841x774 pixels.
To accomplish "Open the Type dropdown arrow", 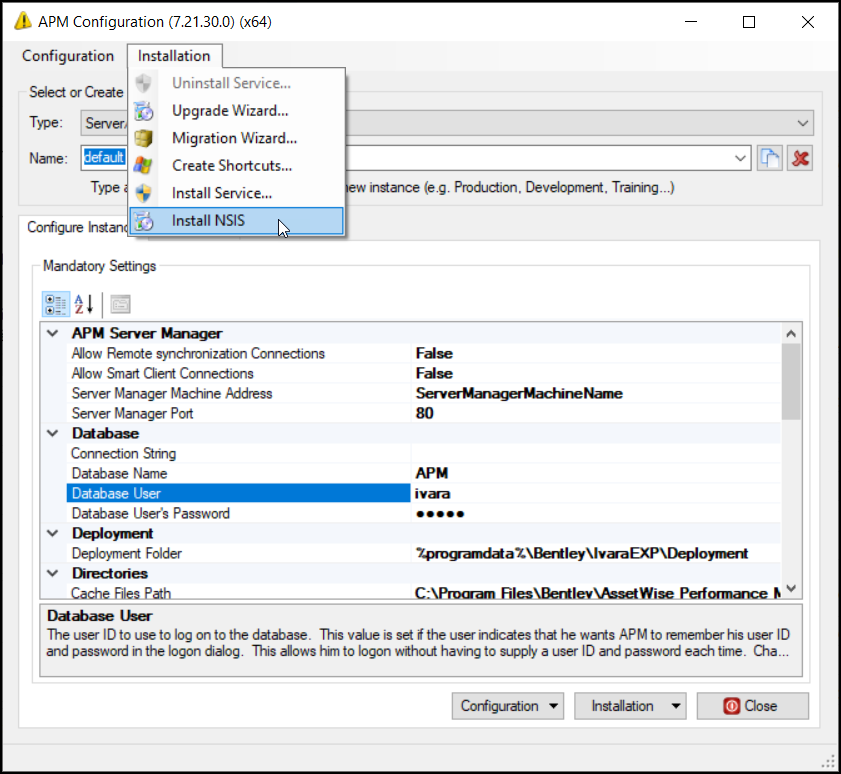I will pos(802,123).
